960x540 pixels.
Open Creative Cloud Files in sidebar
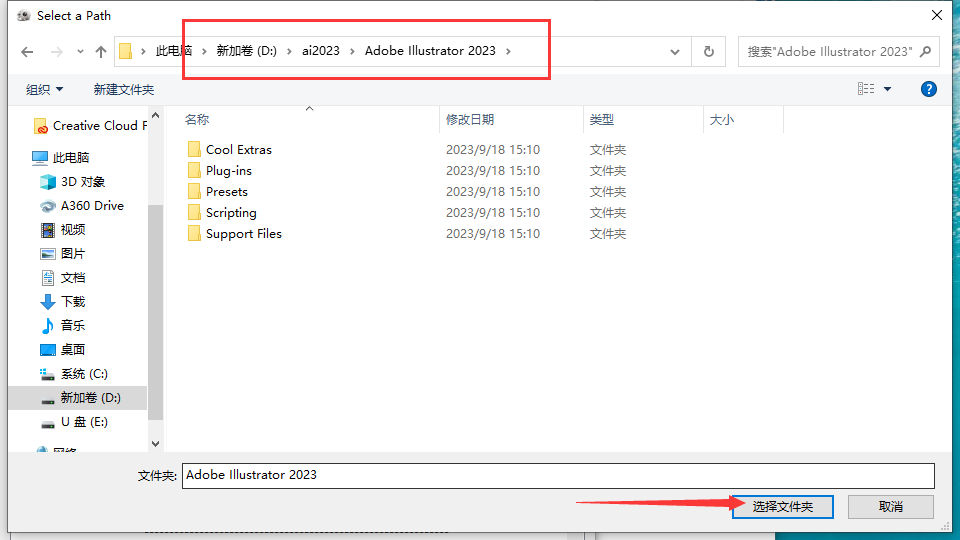coord(90,126)
